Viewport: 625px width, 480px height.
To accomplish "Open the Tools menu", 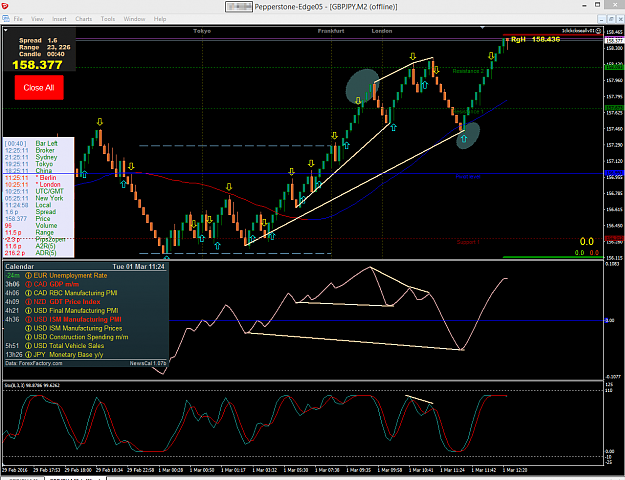I will click(x=108, y=19).
